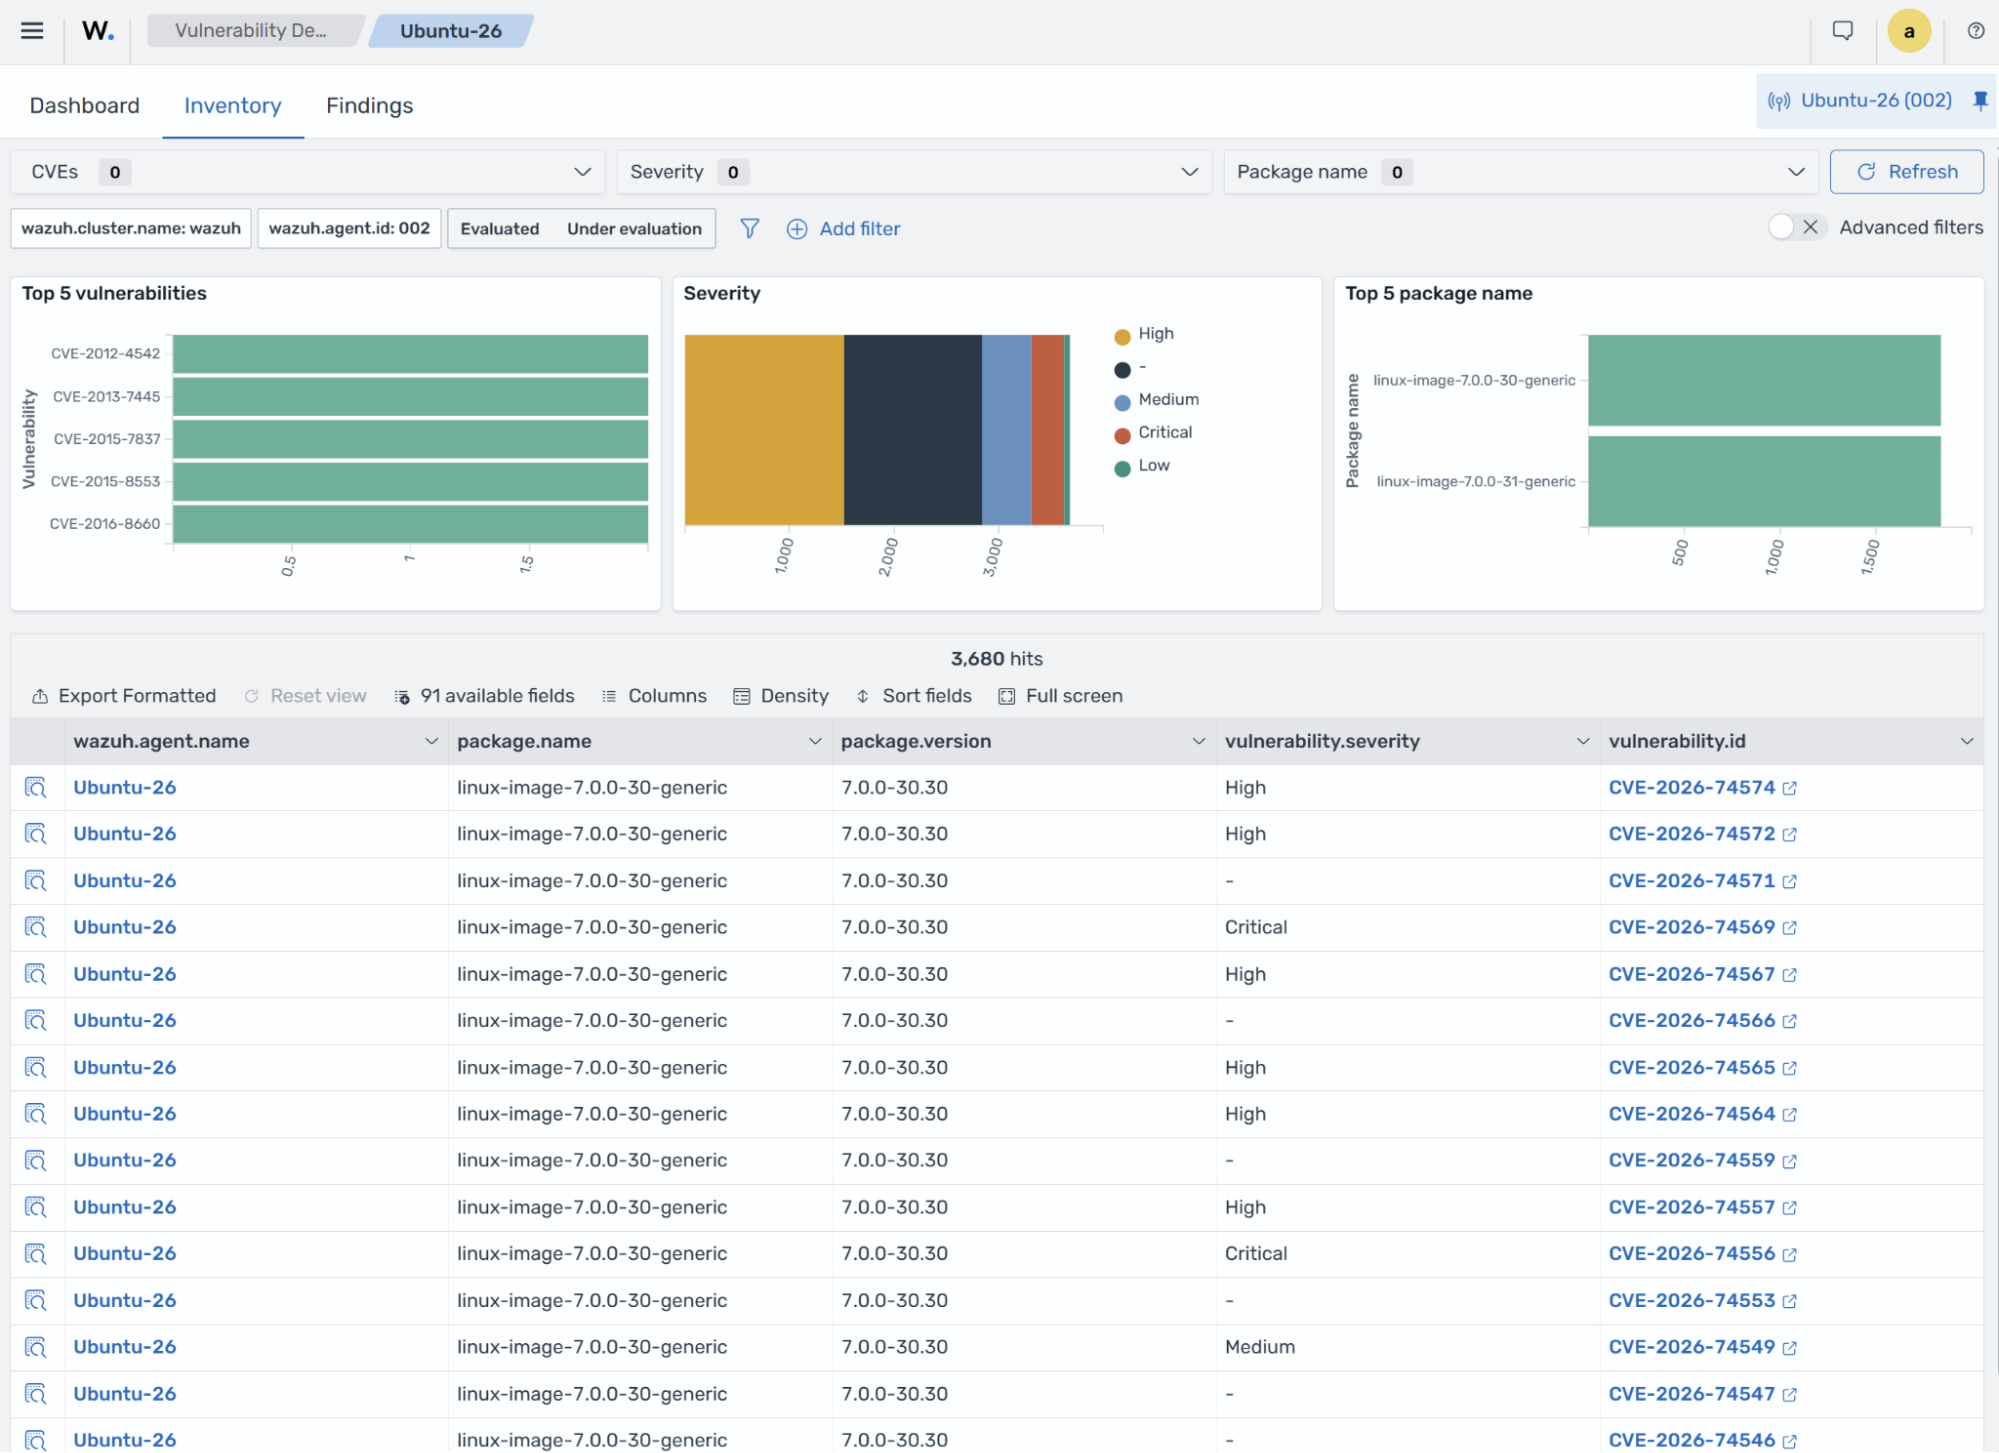Viewport: 1999px width, 1453px height.
Task: Select the Under evaluation filter option
Action: [634, 229]
